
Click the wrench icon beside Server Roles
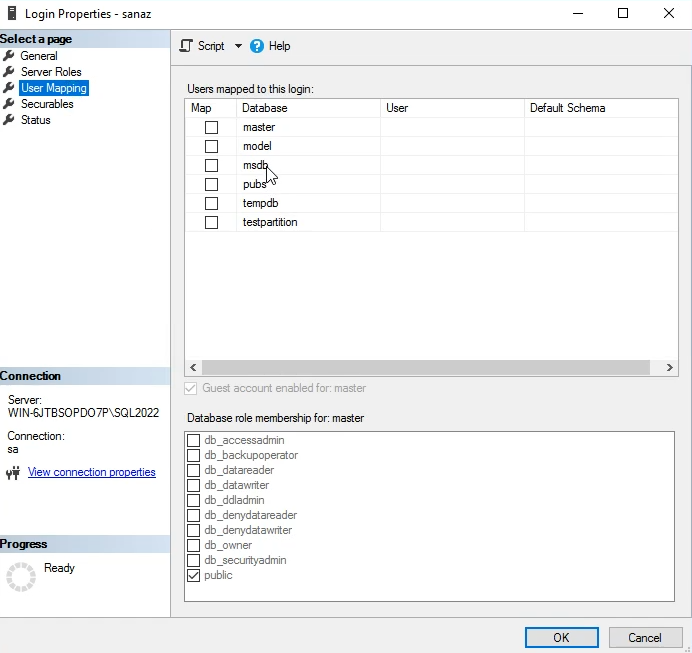(x=8, y=71)
